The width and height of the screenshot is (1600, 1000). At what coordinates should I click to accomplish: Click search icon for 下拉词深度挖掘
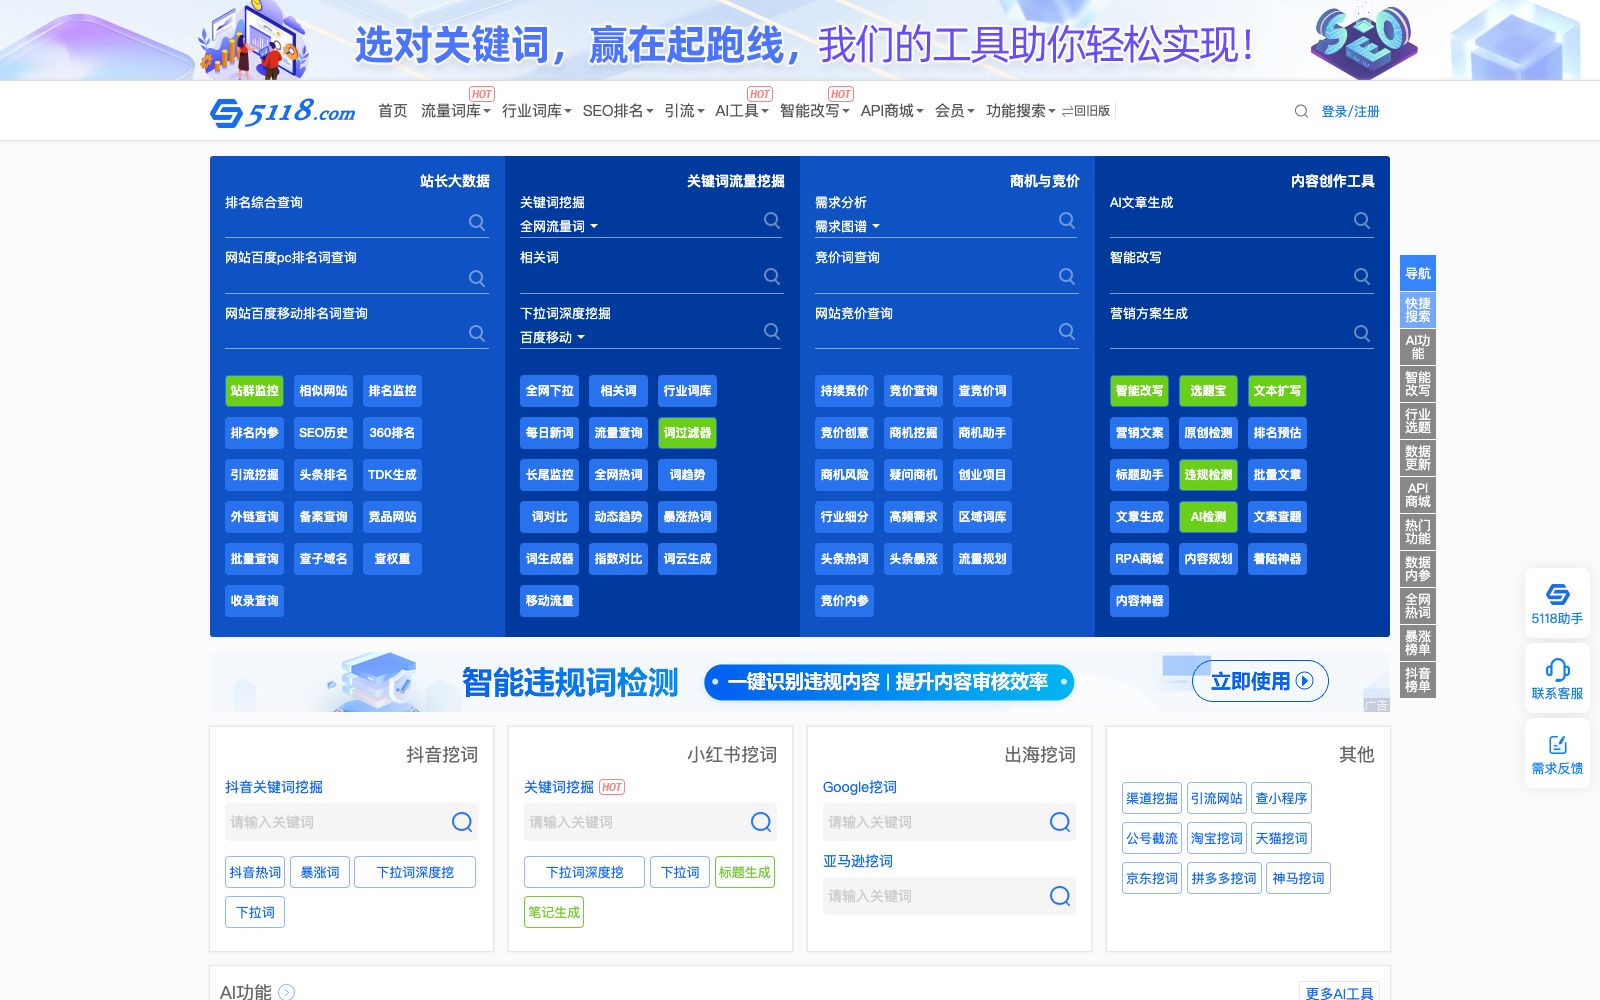coord(772,331)
